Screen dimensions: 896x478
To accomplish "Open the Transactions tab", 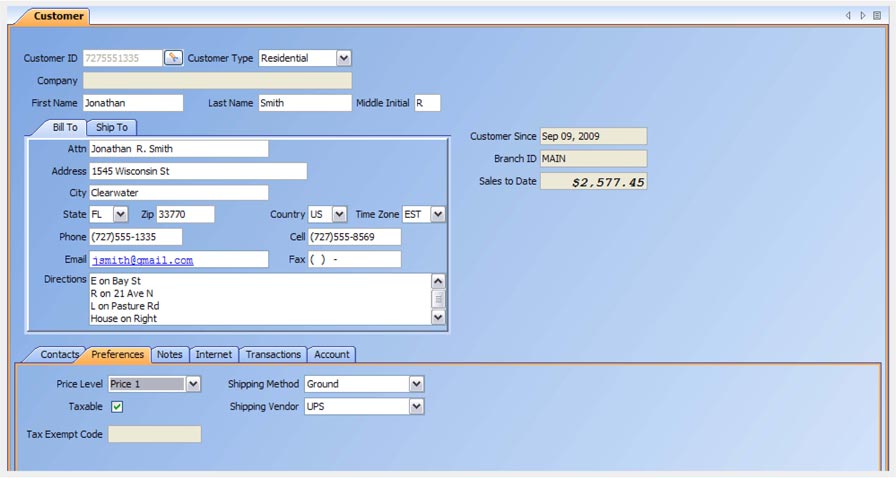I will 273,354.
